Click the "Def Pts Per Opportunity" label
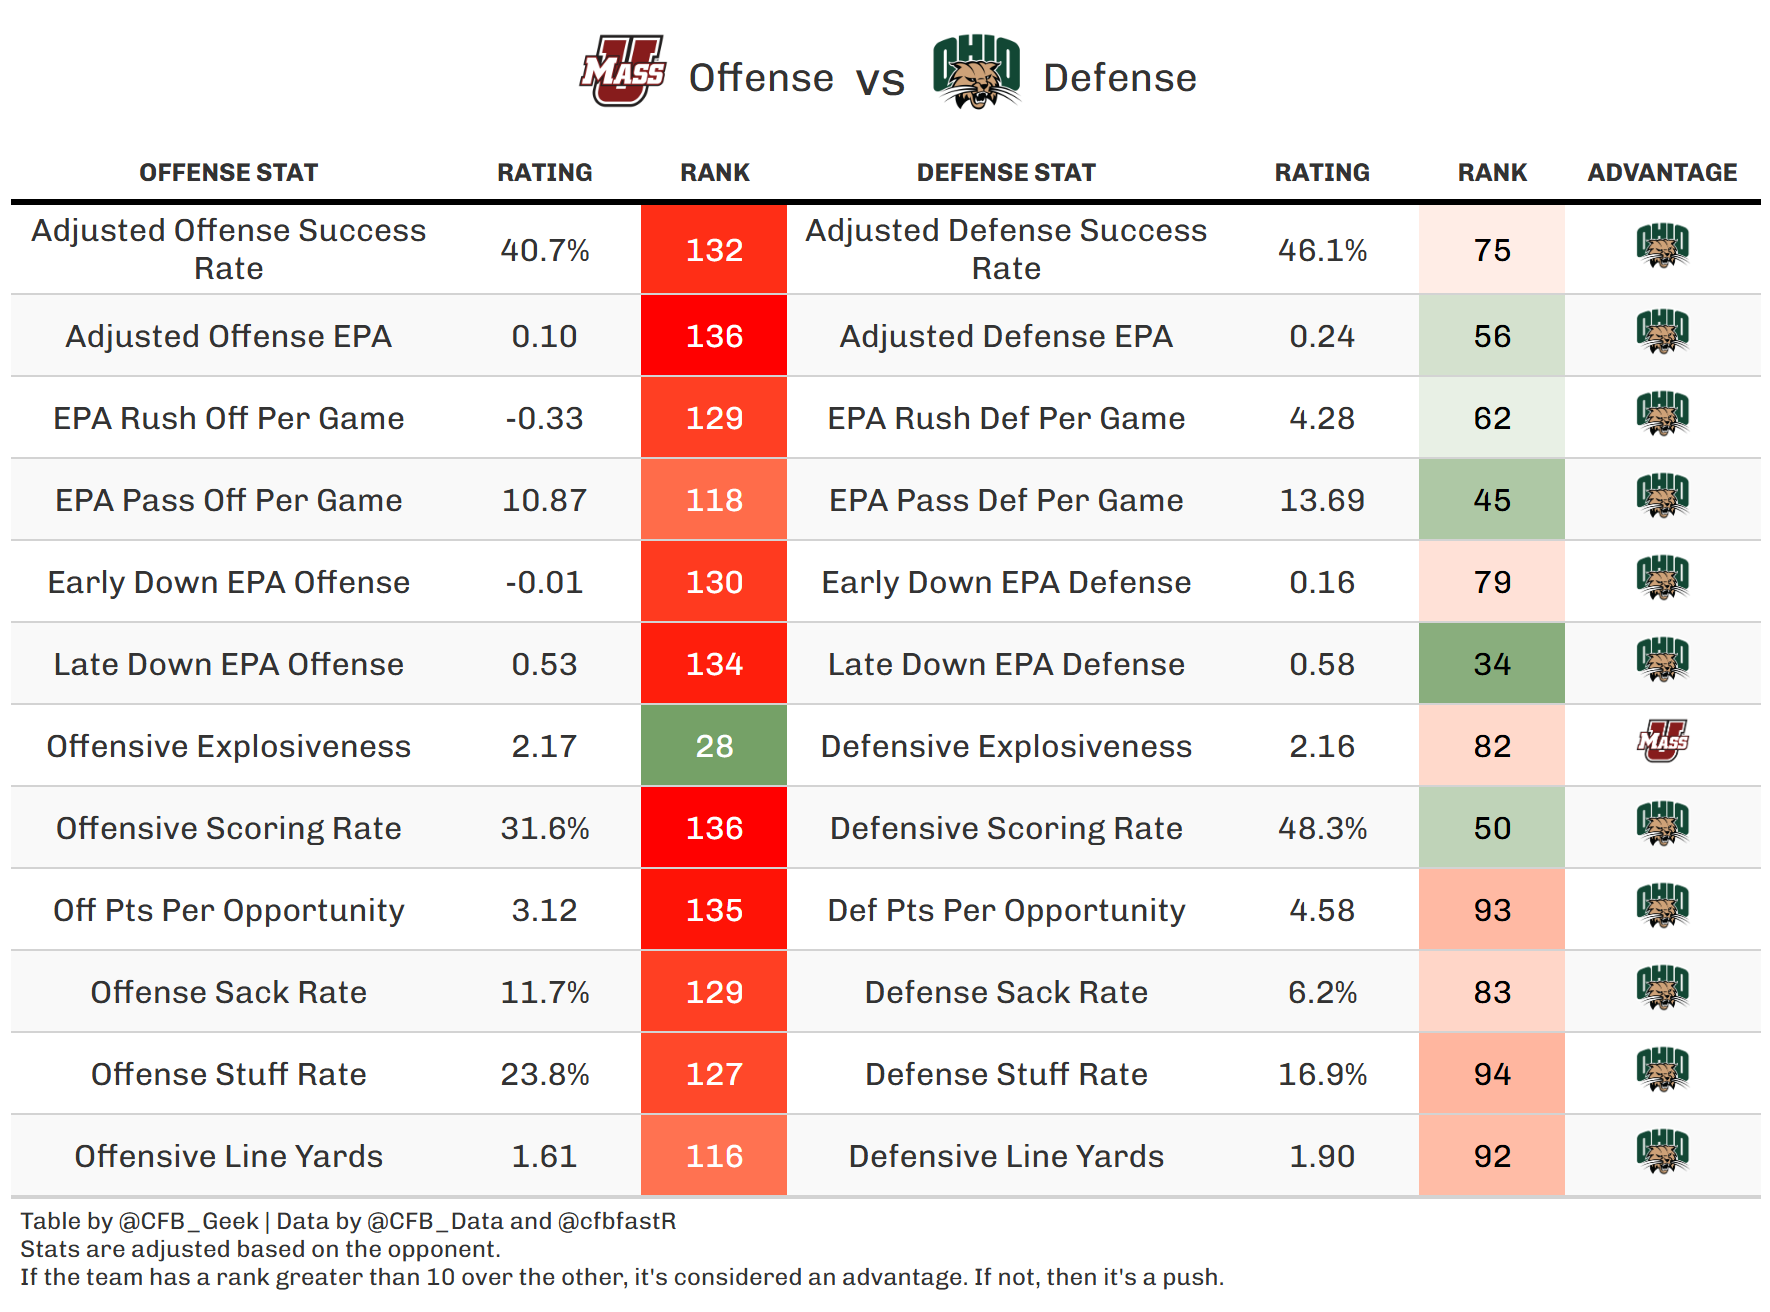 coord(1006,910)
